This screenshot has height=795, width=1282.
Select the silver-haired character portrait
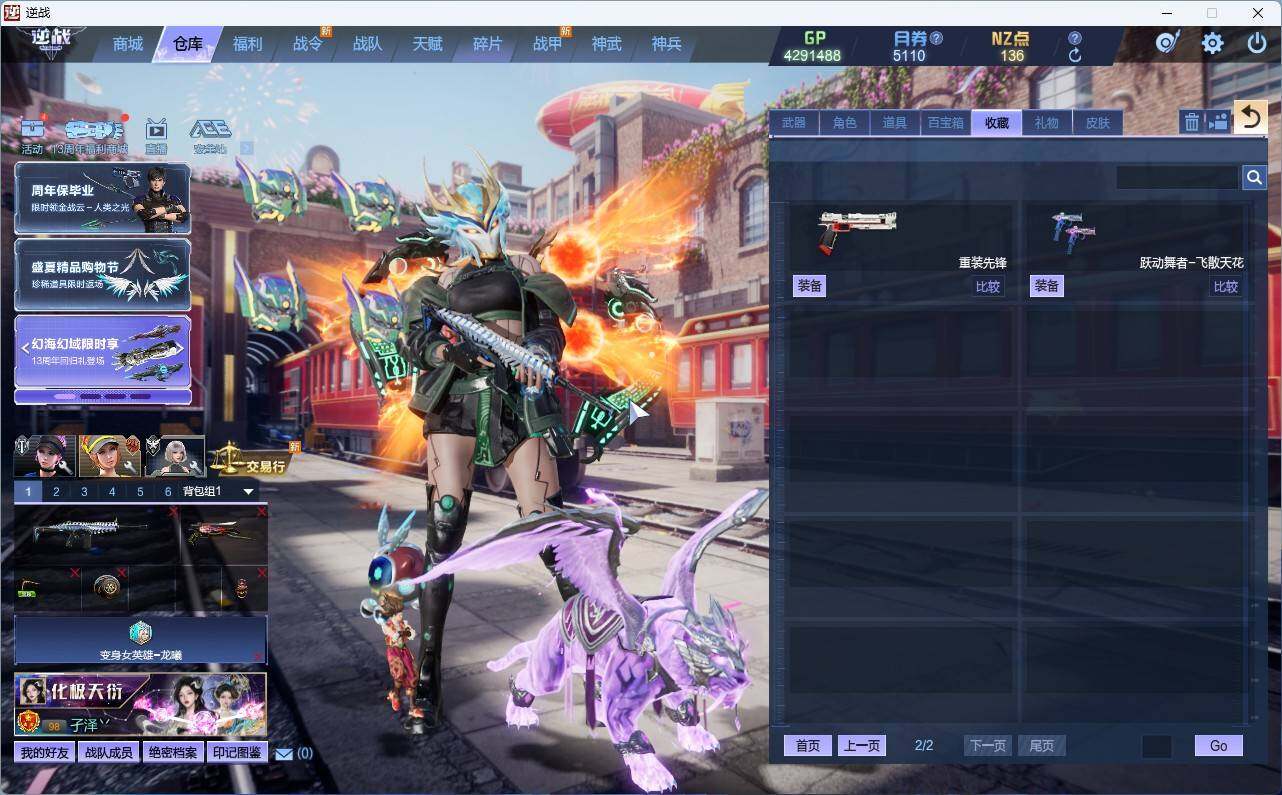pos(175,456)
